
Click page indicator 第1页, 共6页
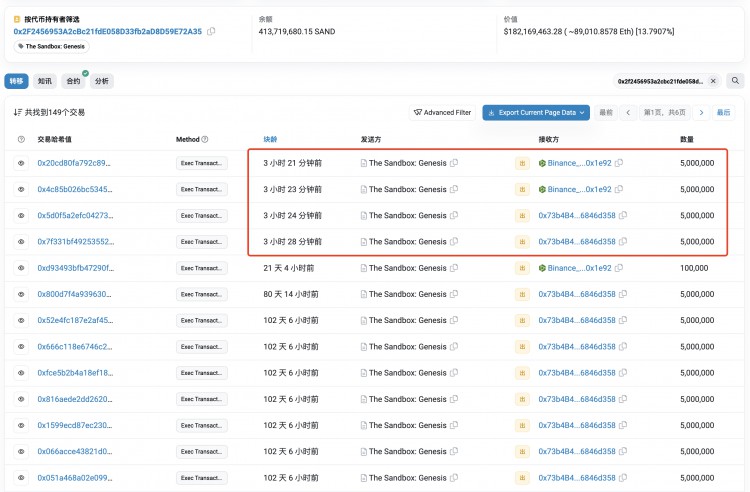tap(664, 112)
